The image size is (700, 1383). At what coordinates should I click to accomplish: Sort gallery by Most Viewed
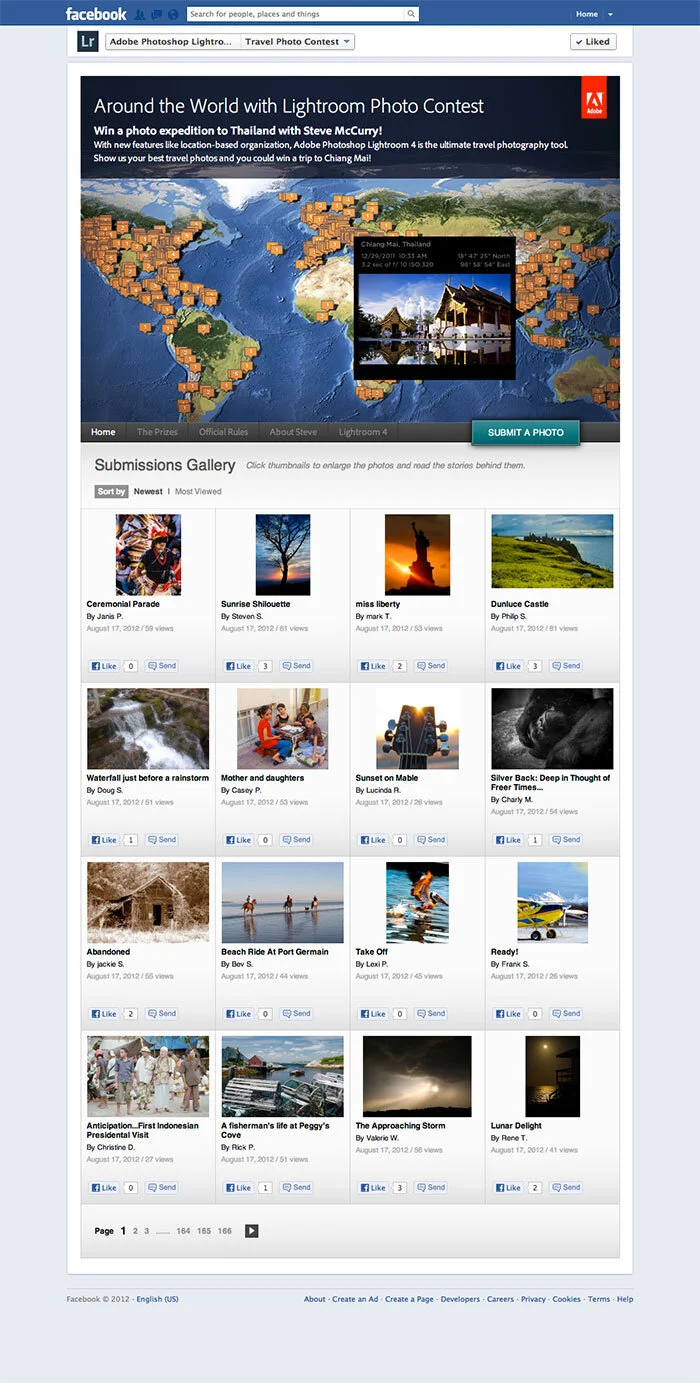[198, 491]
